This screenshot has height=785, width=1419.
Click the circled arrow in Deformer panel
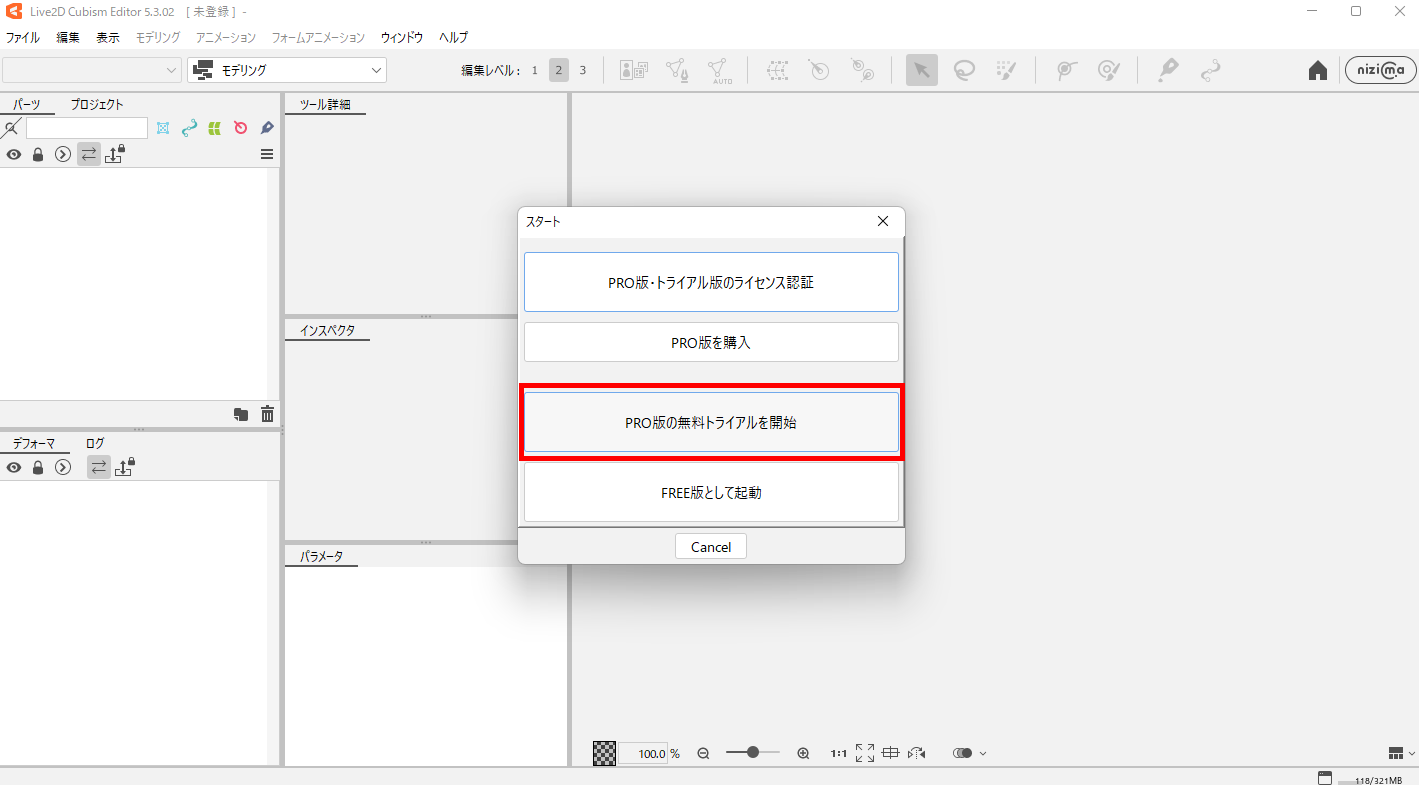click(x=63, y=467)
